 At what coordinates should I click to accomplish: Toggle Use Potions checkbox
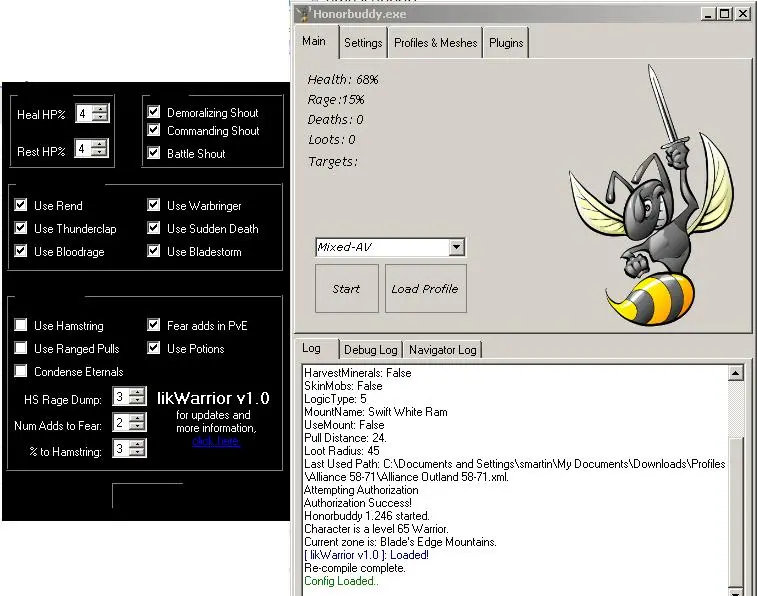pyautogui.click(x=154, y=348)
